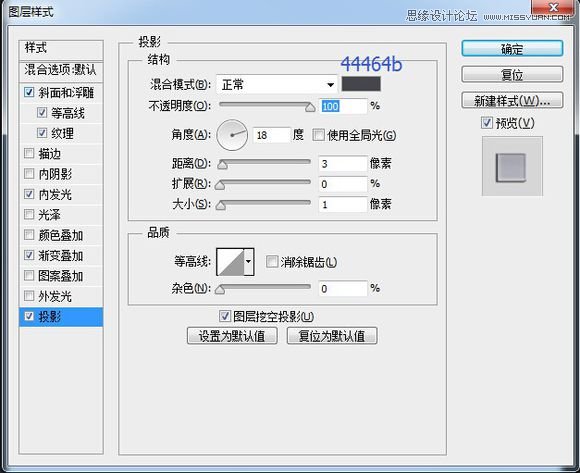
Task: Uncheck the 纹理 sub-option checkbox
Action: point(42,133)
